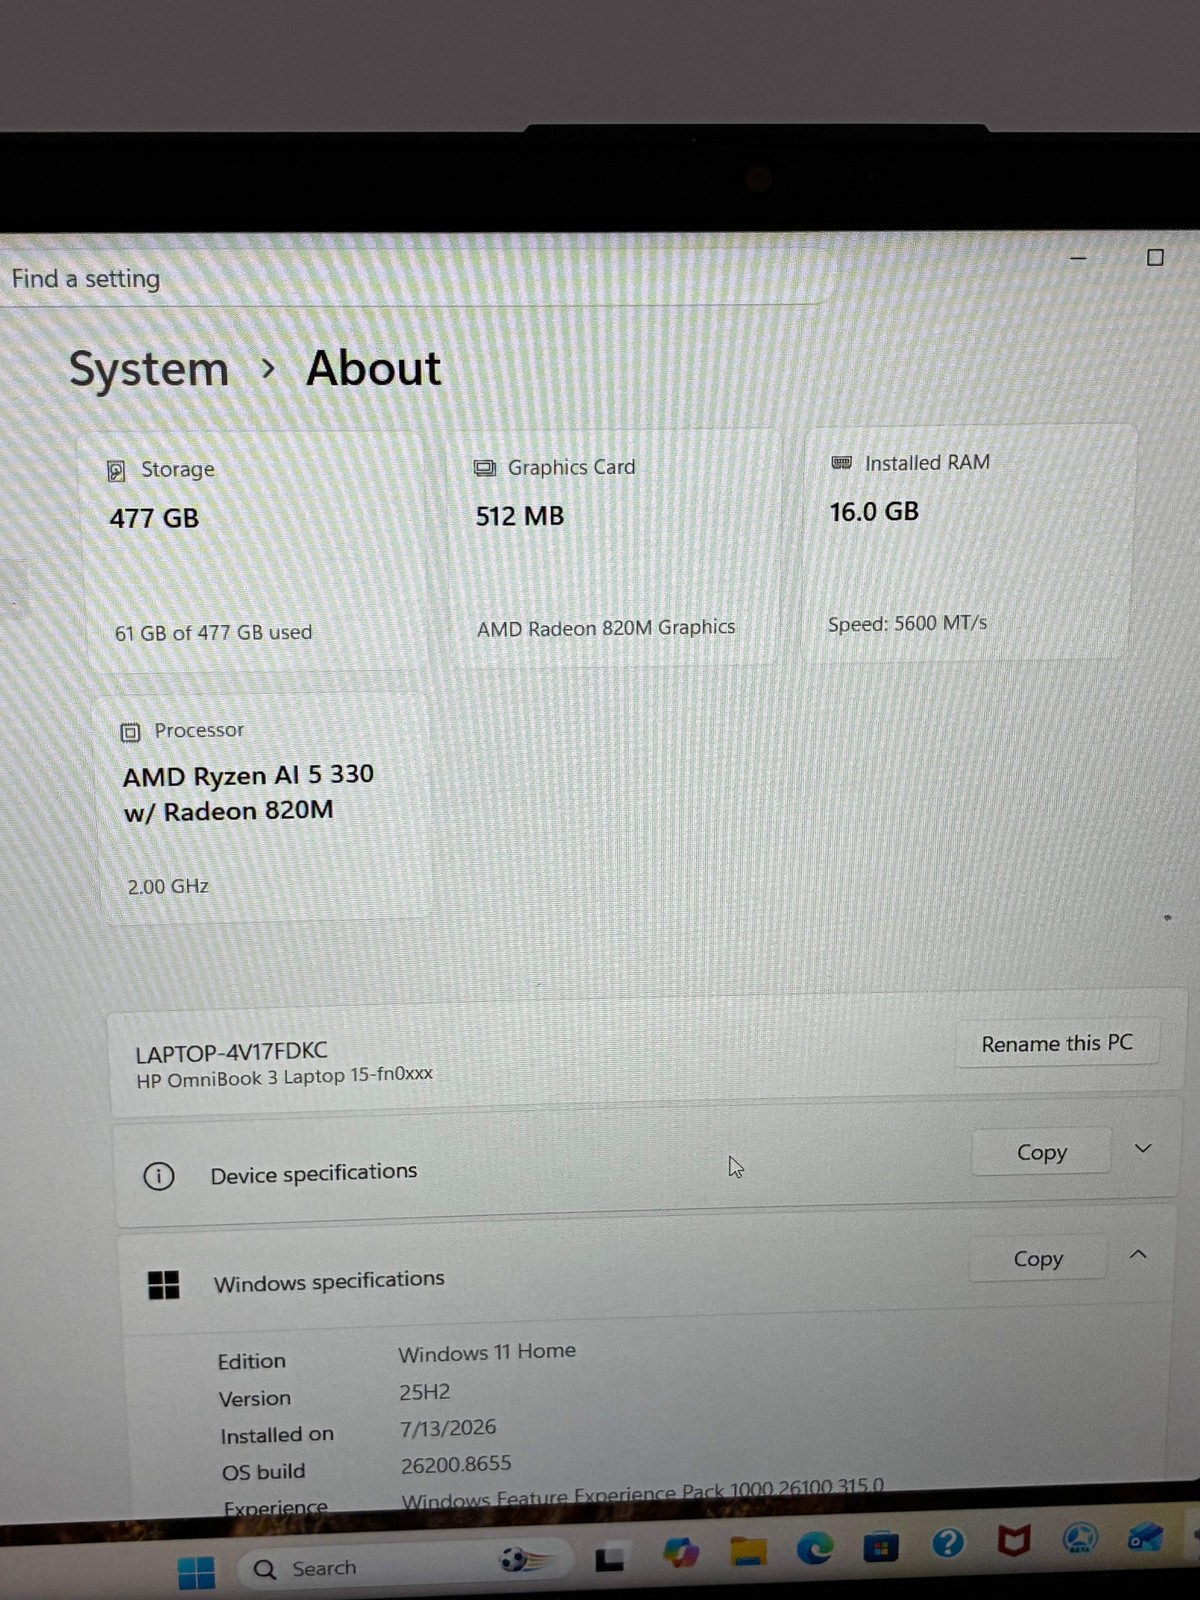1200x1600 pixels.
Task: Open the Graphics Card 512 MB card
Action: pos(612,548)
